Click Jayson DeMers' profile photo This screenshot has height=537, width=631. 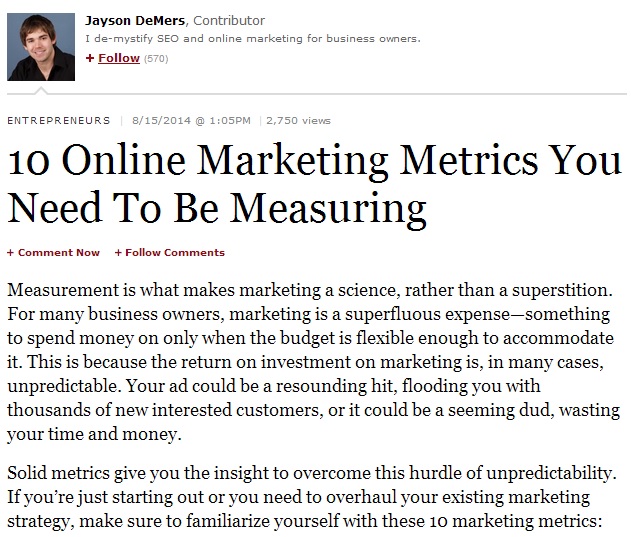[41, 47]
